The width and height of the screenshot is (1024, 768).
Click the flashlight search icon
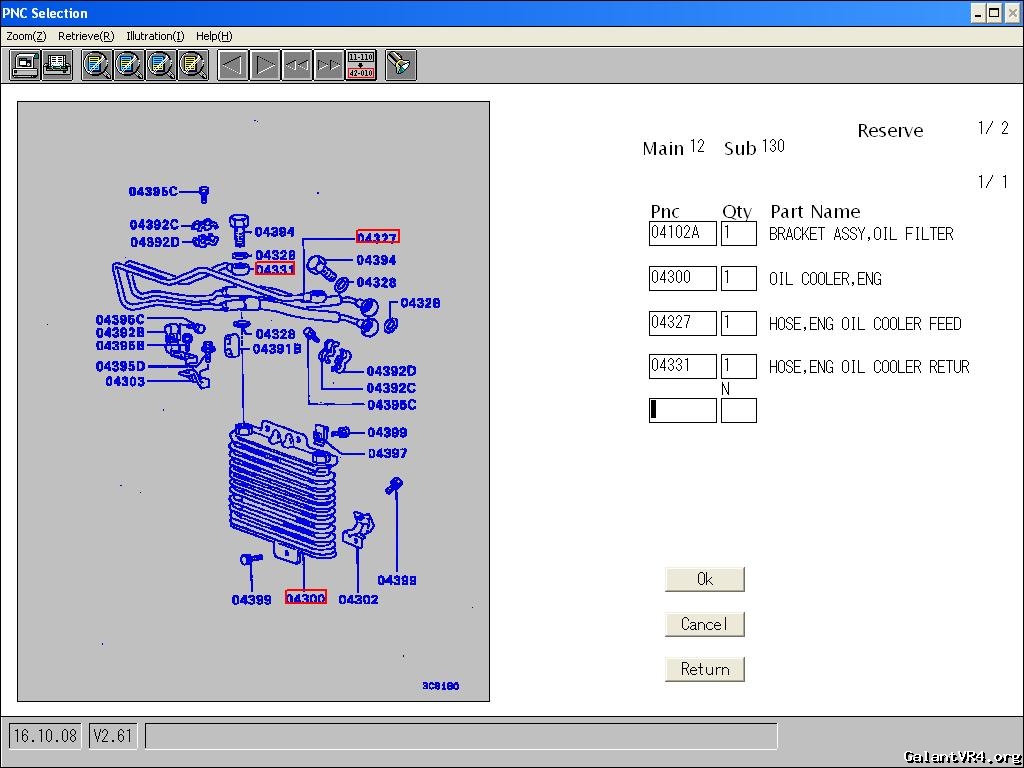click(401, 65)
